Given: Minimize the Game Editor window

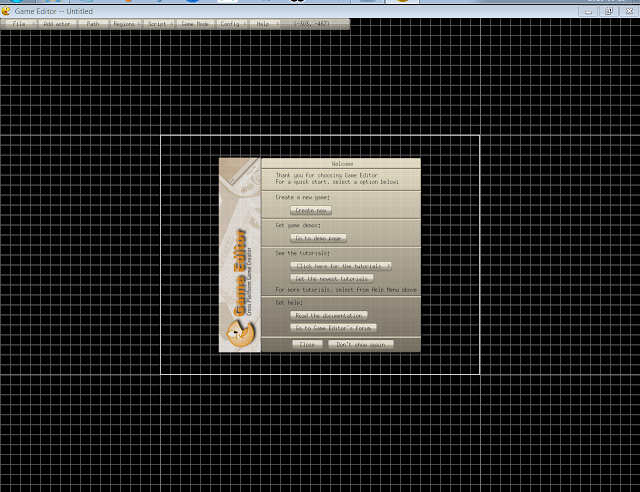Looking at the screenshot, I should coord(588,11).
